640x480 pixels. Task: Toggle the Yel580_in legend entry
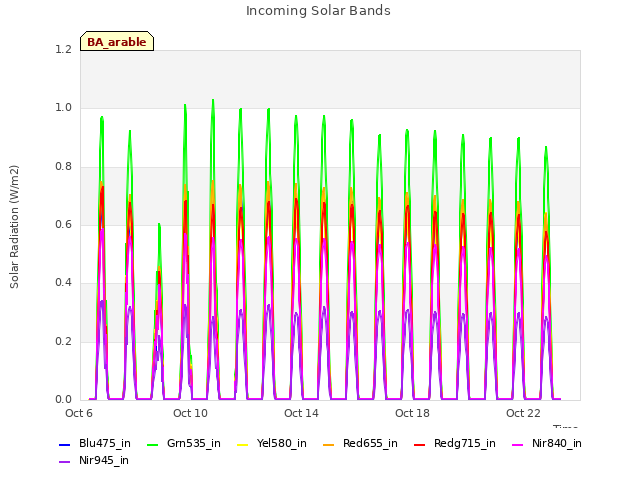pyautogui.click(x=271, y=443)
